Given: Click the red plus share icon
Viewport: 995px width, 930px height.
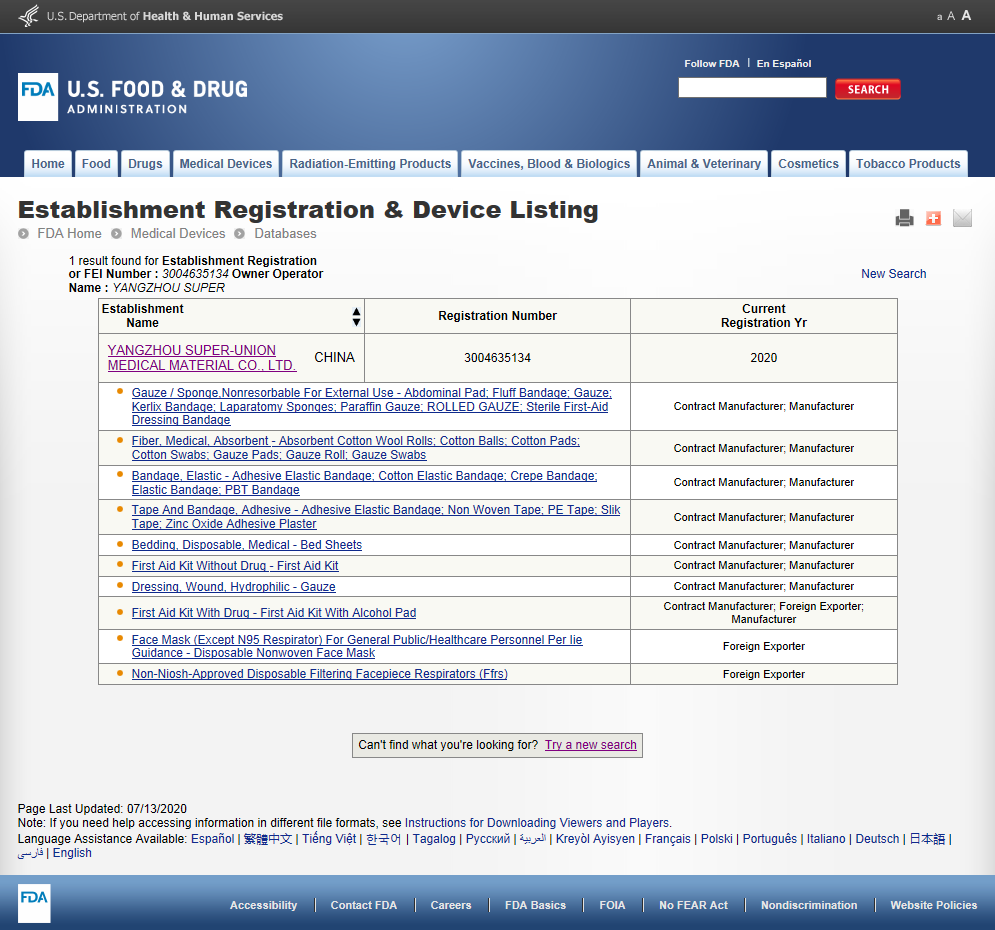Looking at the screenshot, I should click(933, 218).
